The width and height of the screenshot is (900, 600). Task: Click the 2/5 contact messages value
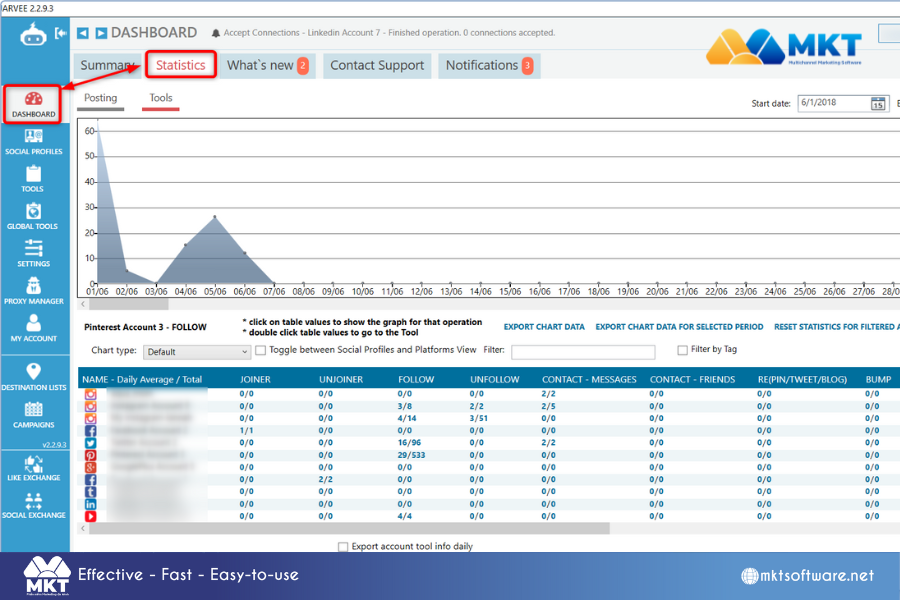coord(548,406)
